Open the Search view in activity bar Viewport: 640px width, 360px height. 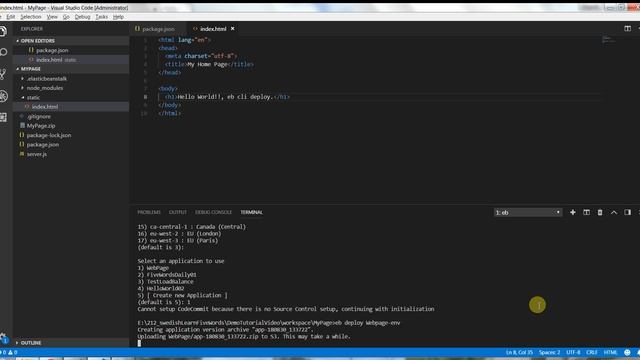tap(3, 52)
